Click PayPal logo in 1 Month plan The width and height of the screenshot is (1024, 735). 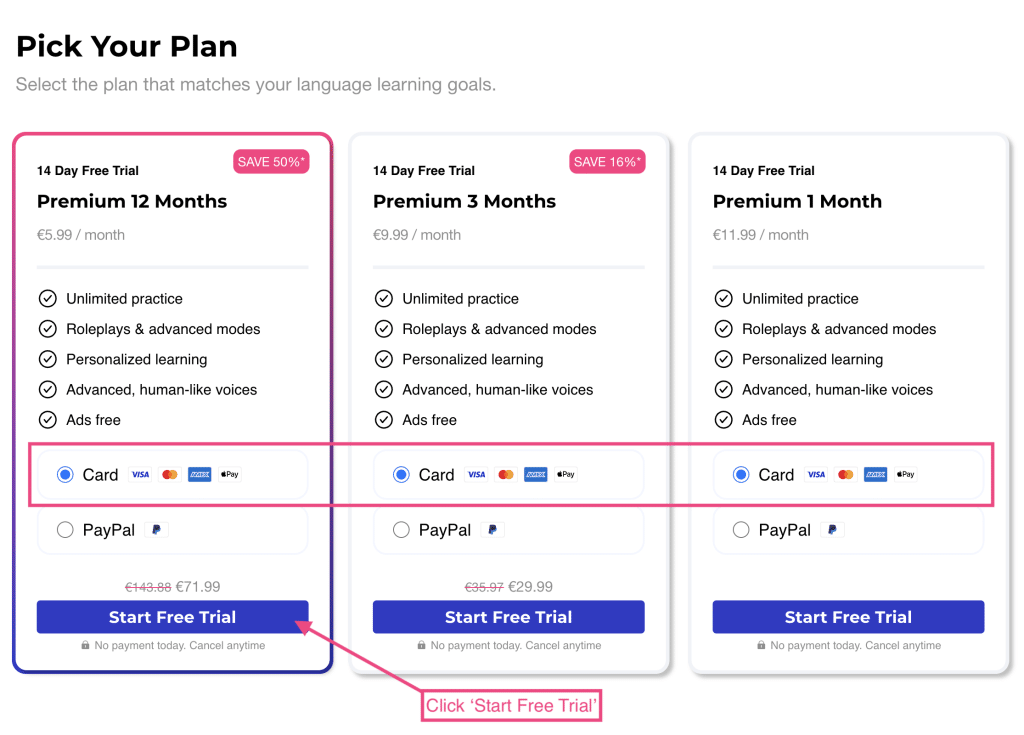(x=832, y=530)
